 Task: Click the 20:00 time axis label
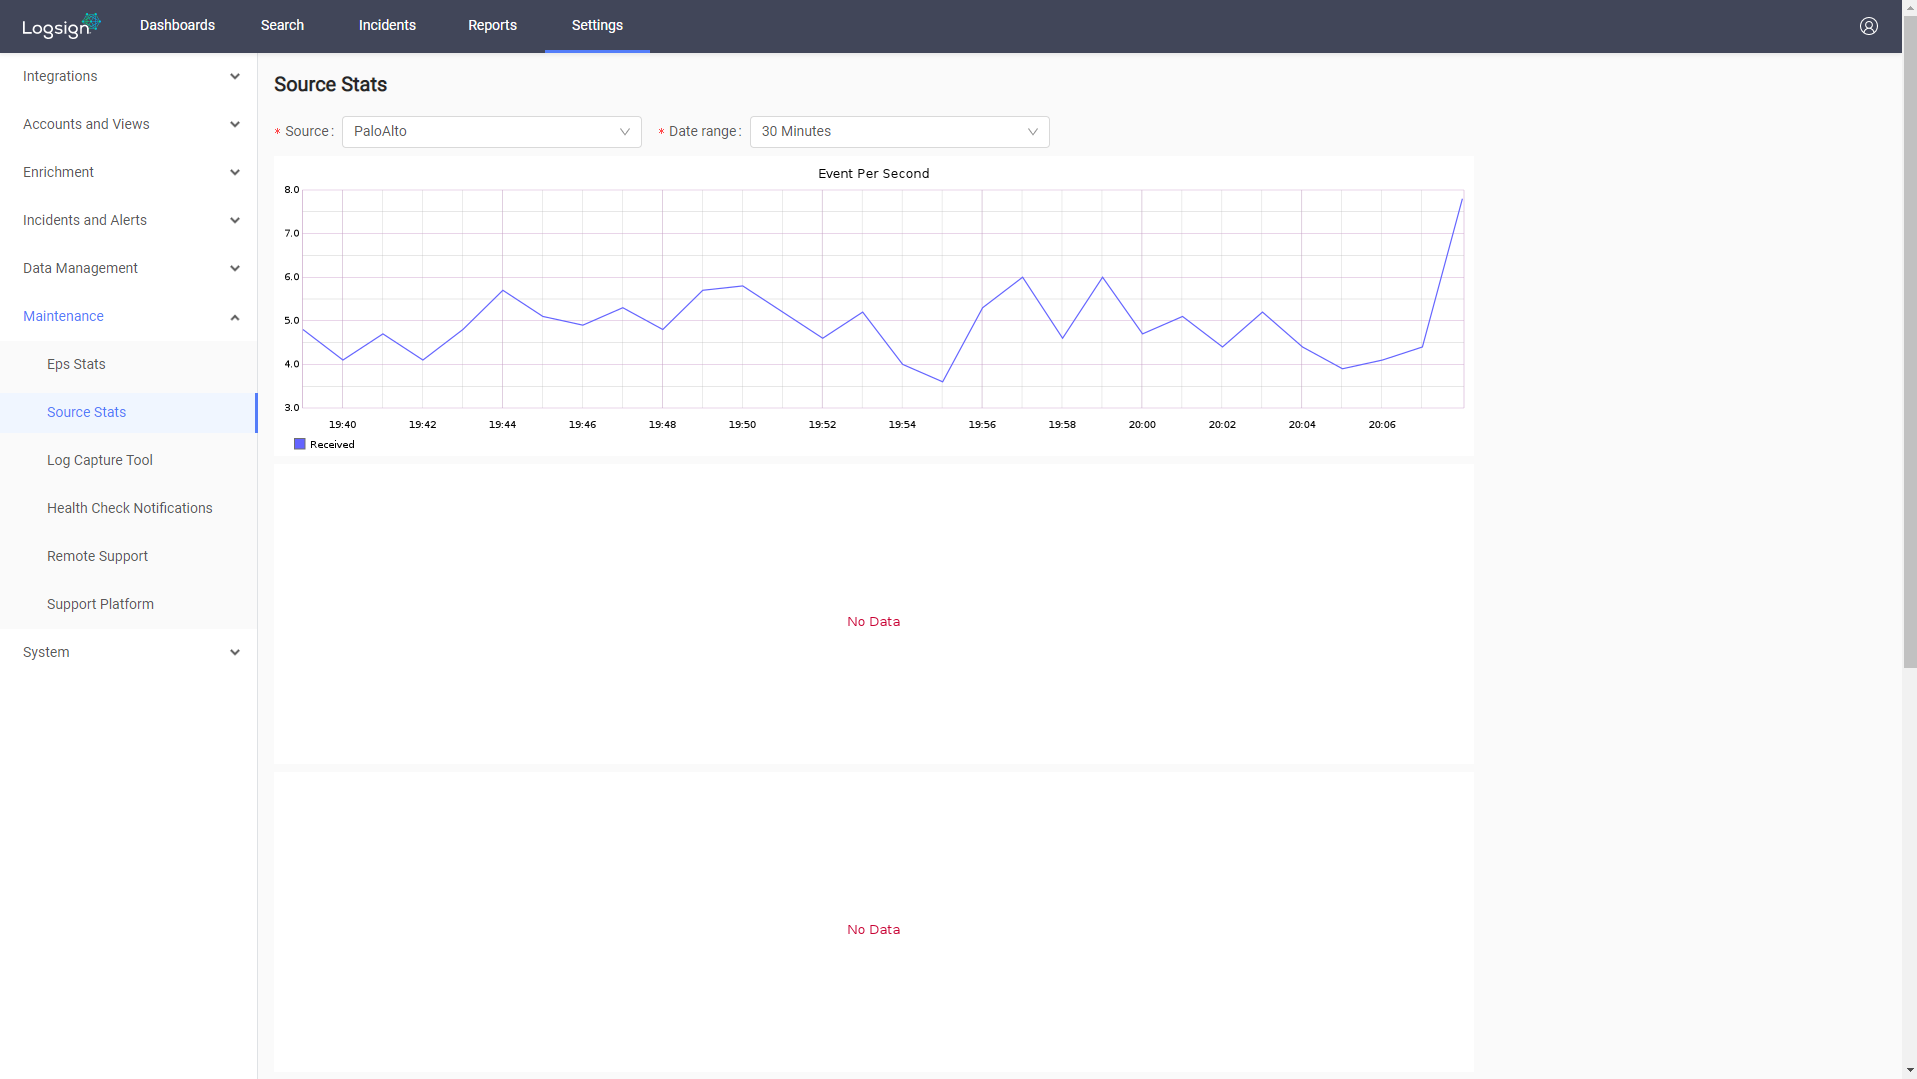[1142, 425]
